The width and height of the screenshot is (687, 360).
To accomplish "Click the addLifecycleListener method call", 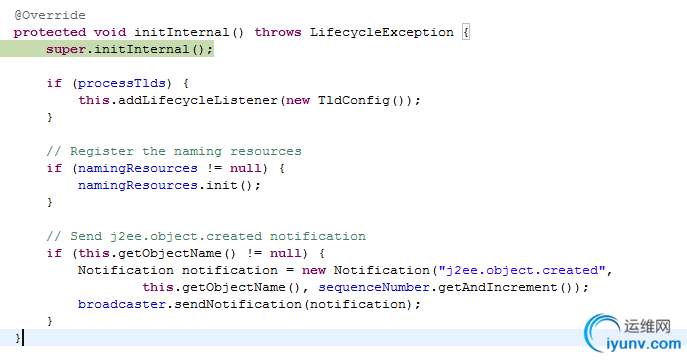I will point(198,100).
